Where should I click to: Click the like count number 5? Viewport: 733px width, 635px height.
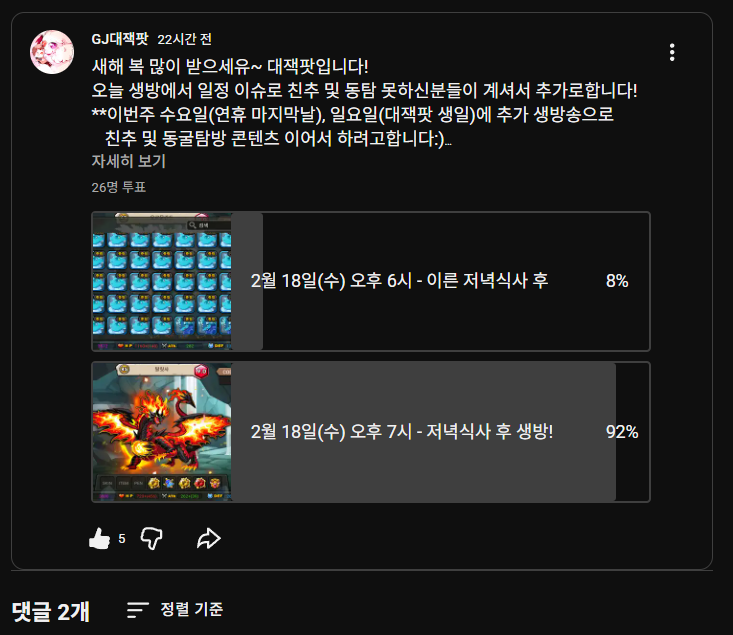point(122,539)
